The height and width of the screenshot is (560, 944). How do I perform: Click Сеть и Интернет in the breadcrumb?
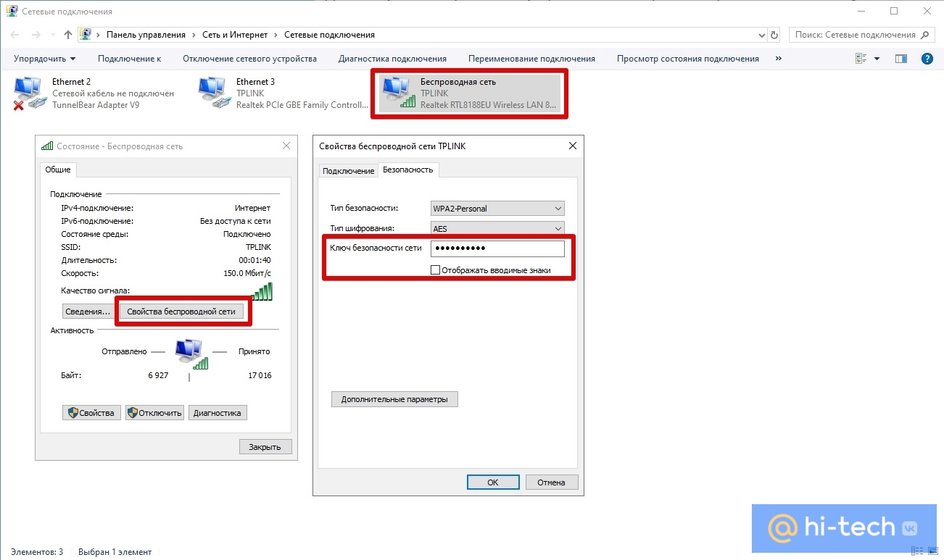235,35
